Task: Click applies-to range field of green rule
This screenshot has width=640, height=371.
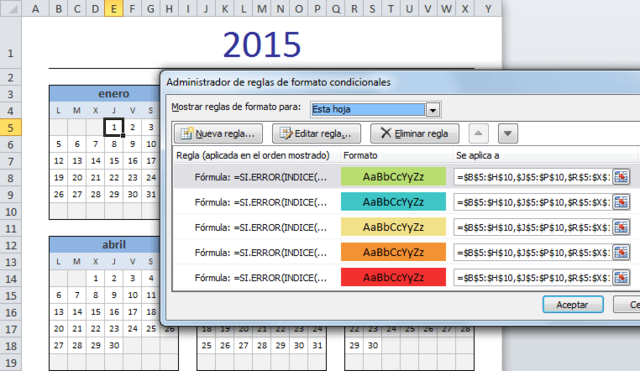Action: (x=533, y=177)
